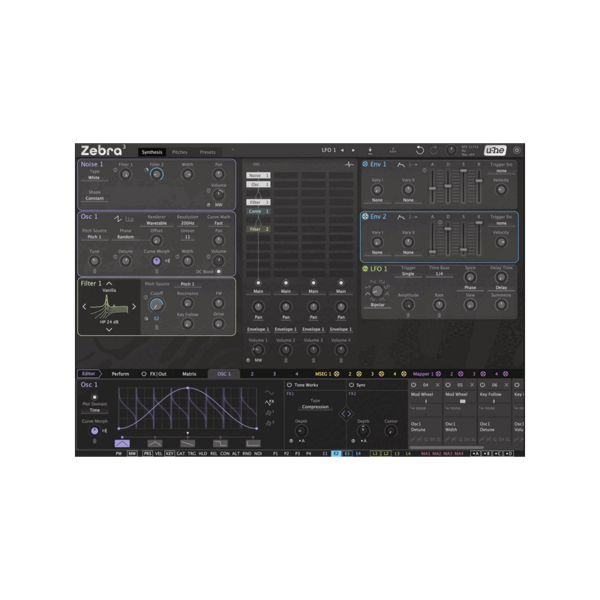
Task: Click the Mapper 1 purple wheel icon
Action: [x=439, y=374]
